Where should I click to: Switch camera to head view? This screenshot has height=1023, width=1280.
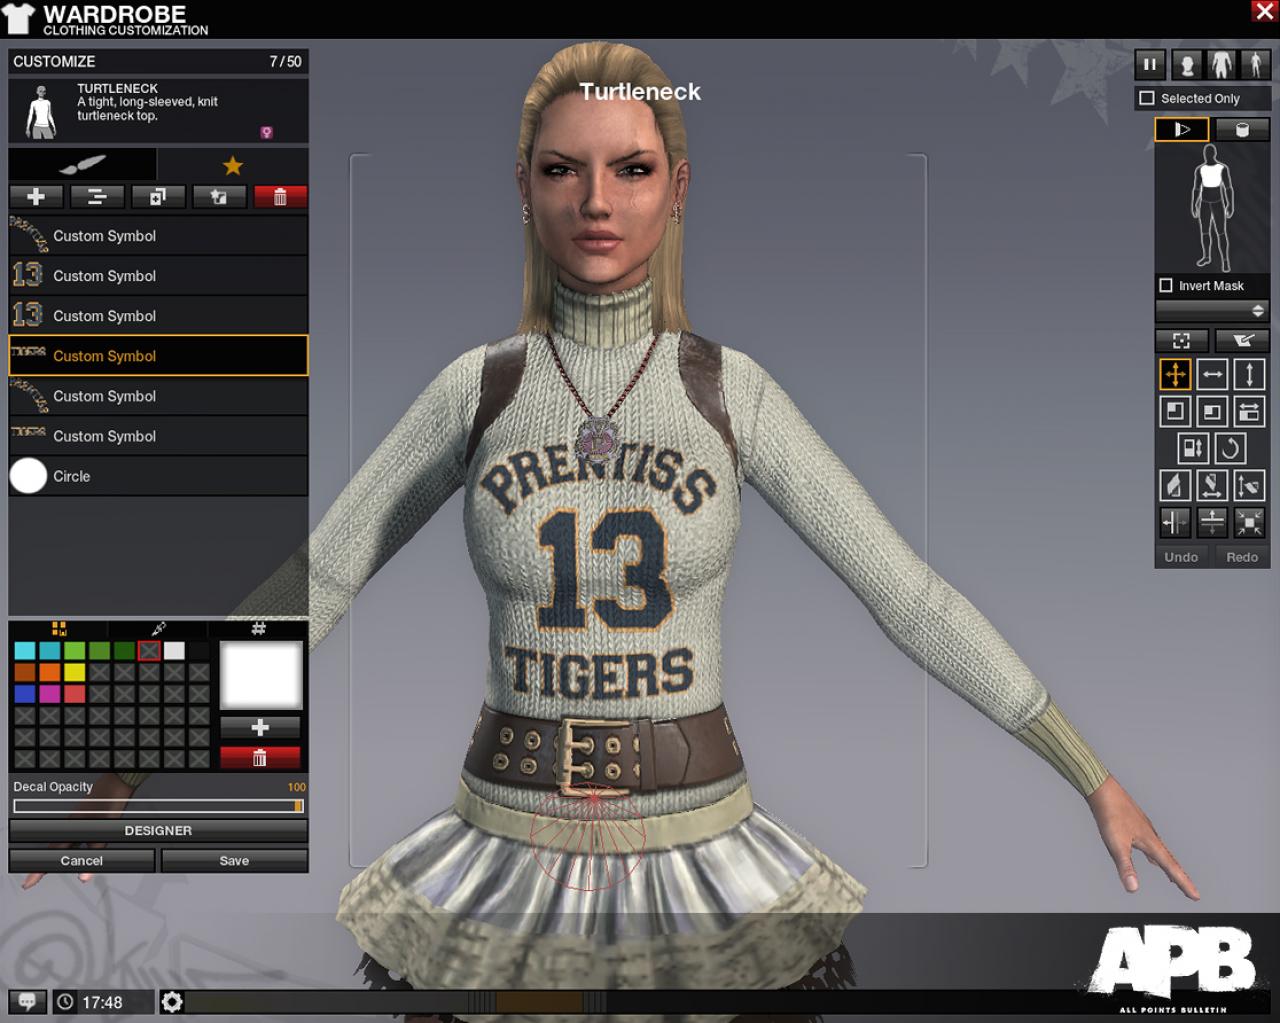(1187, 65)
